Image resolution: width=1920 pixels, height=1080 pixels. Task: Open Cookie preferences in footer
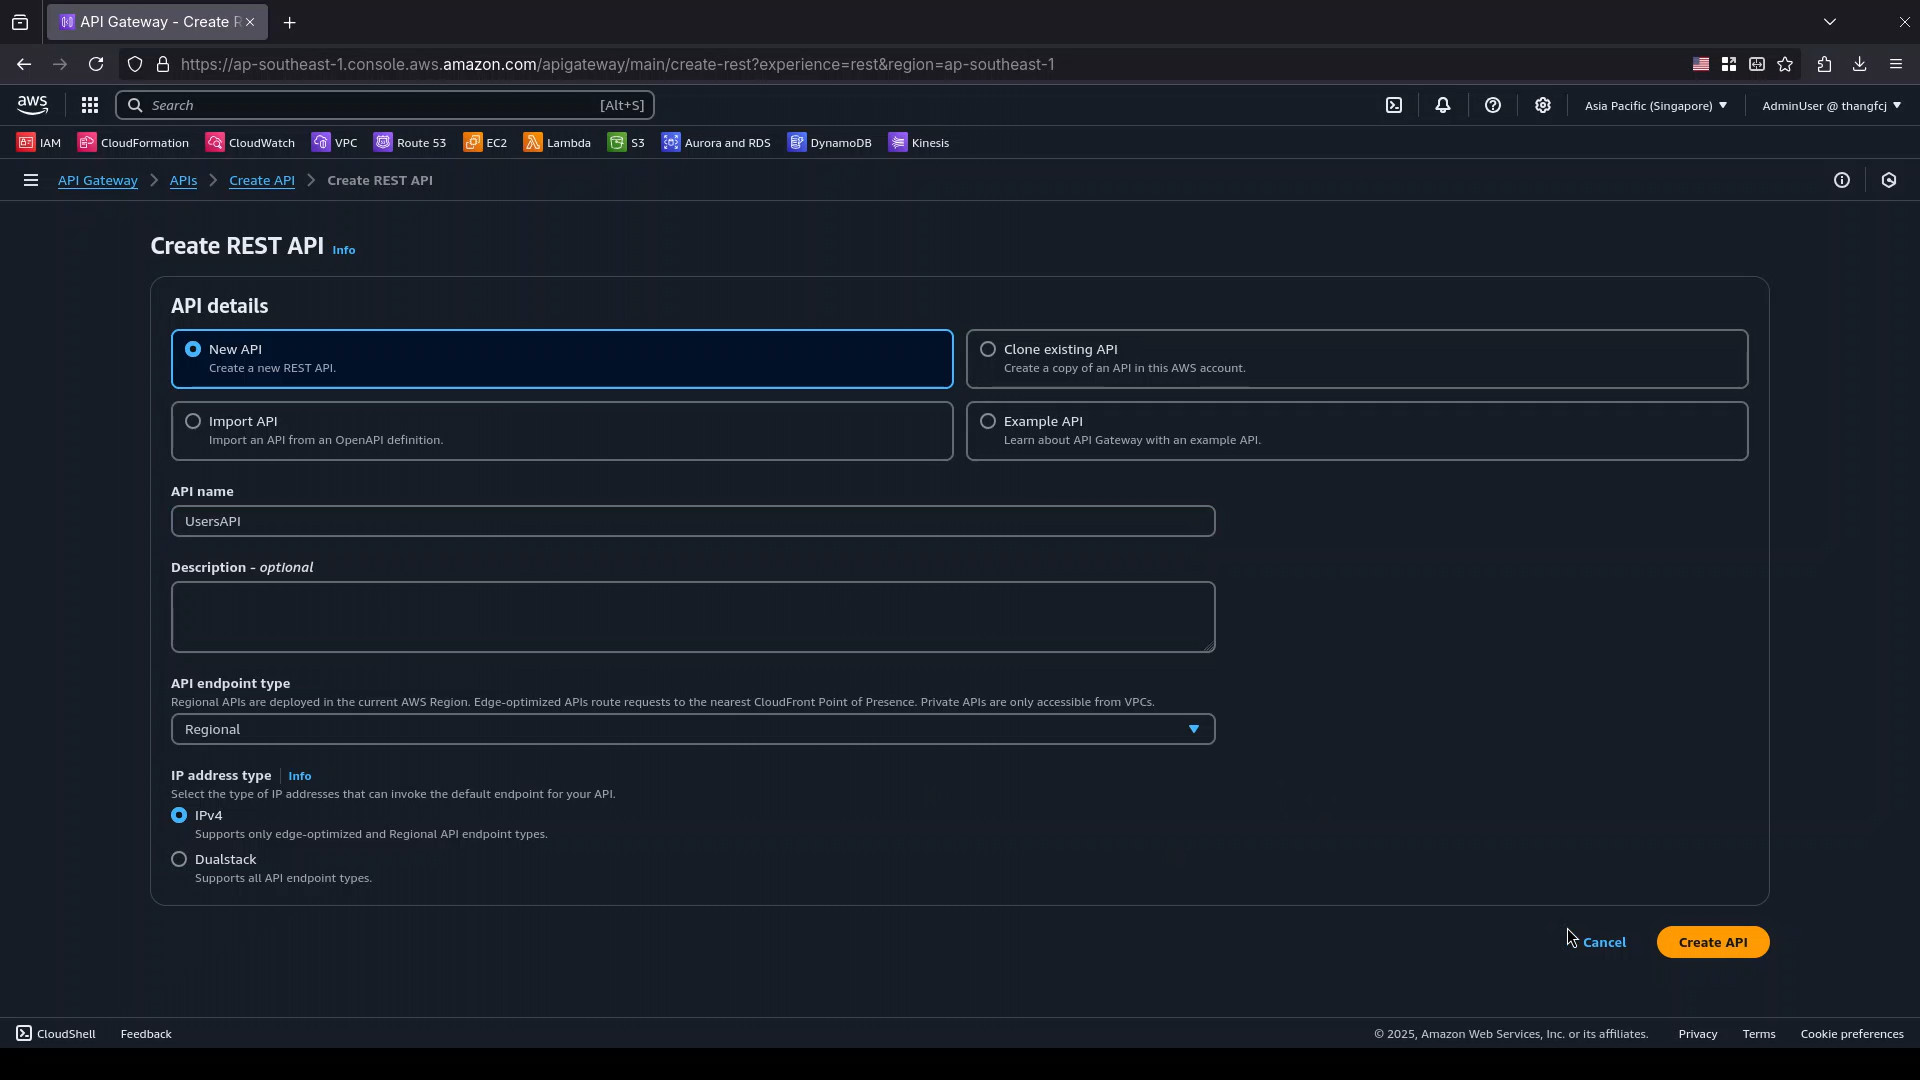click(1852, 1034)
